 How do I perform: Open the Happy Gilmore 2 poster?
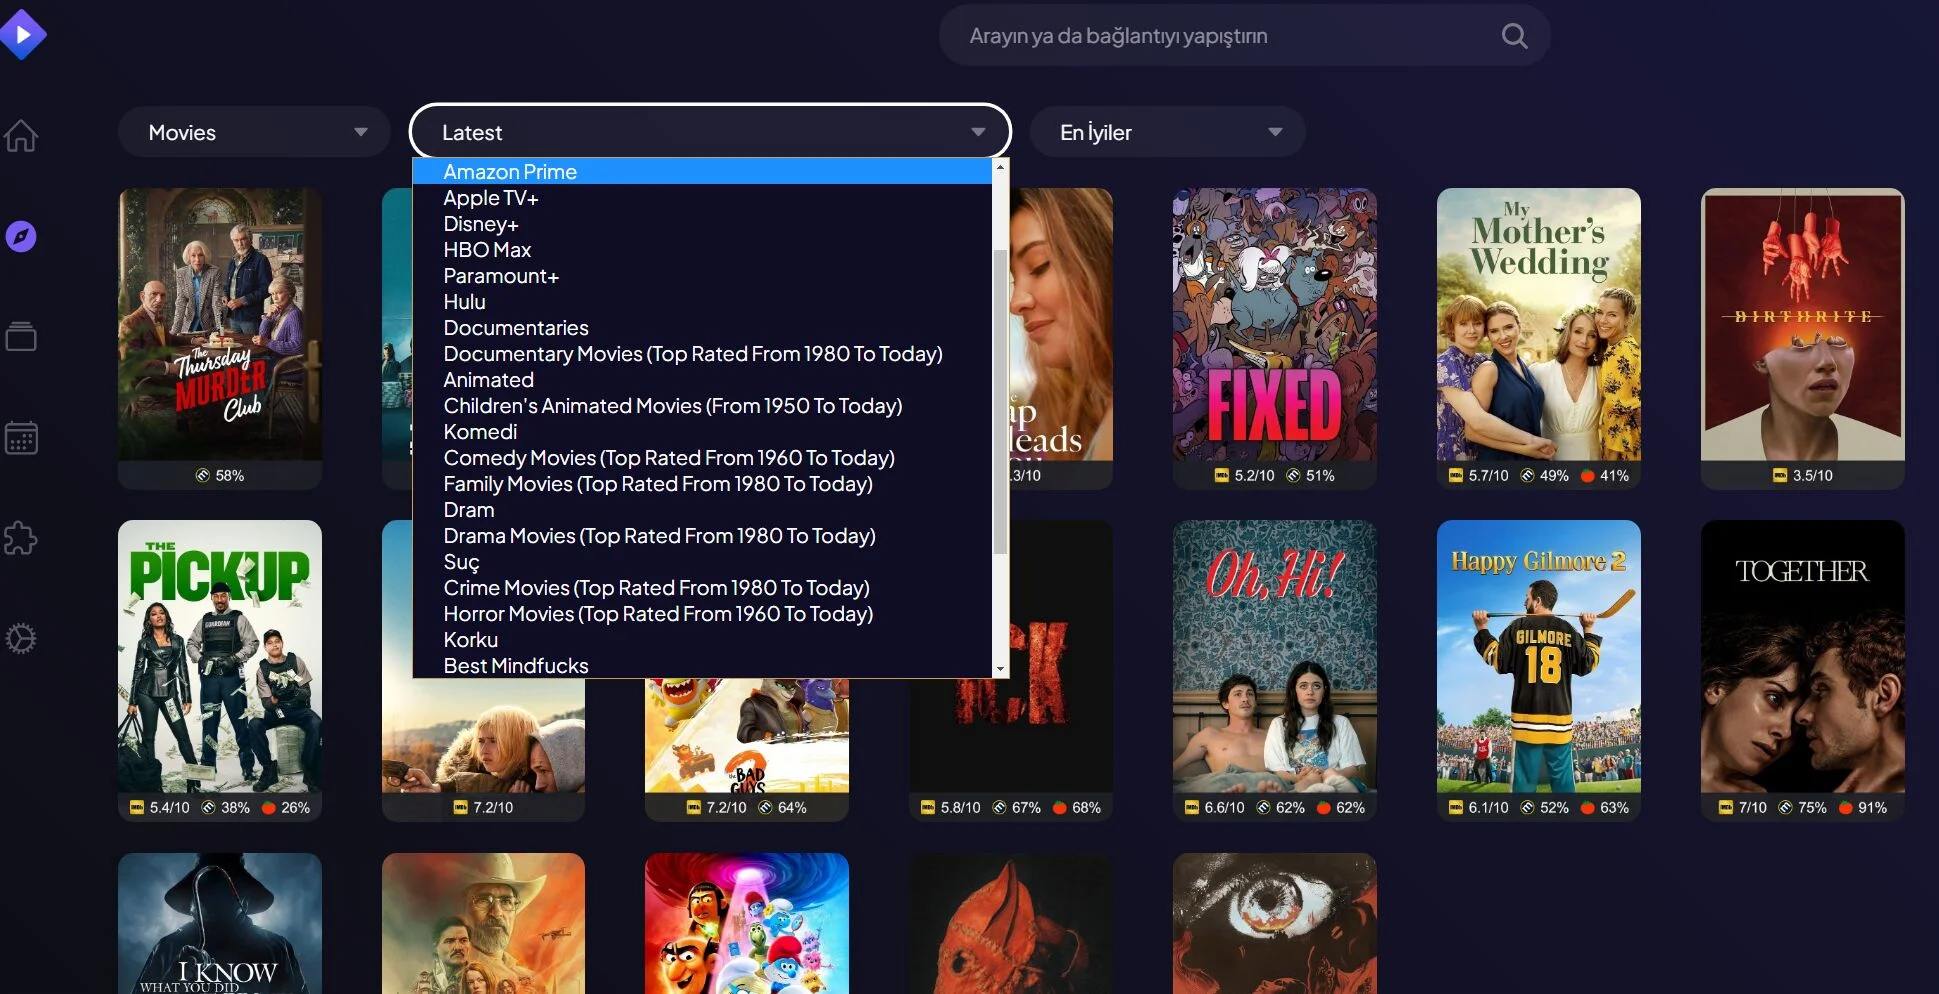coord(1539,657)
